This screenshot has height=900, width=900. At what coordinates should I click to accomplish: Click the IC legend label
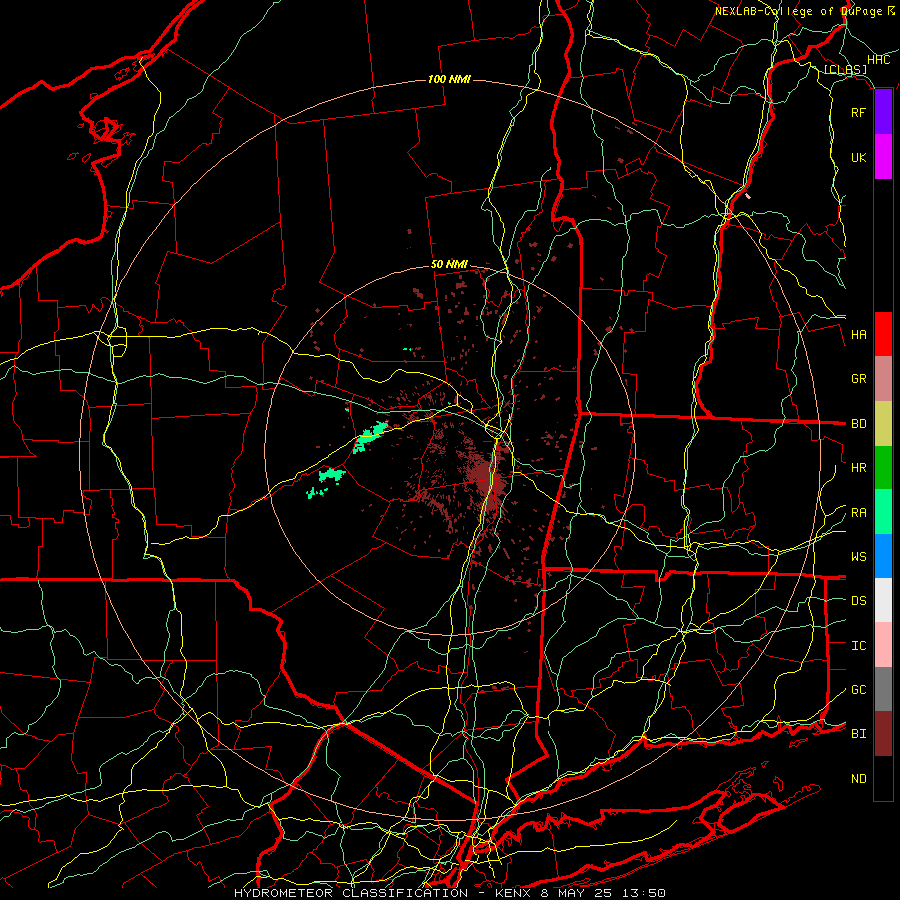pyautogui.click(x=858, y=646)
